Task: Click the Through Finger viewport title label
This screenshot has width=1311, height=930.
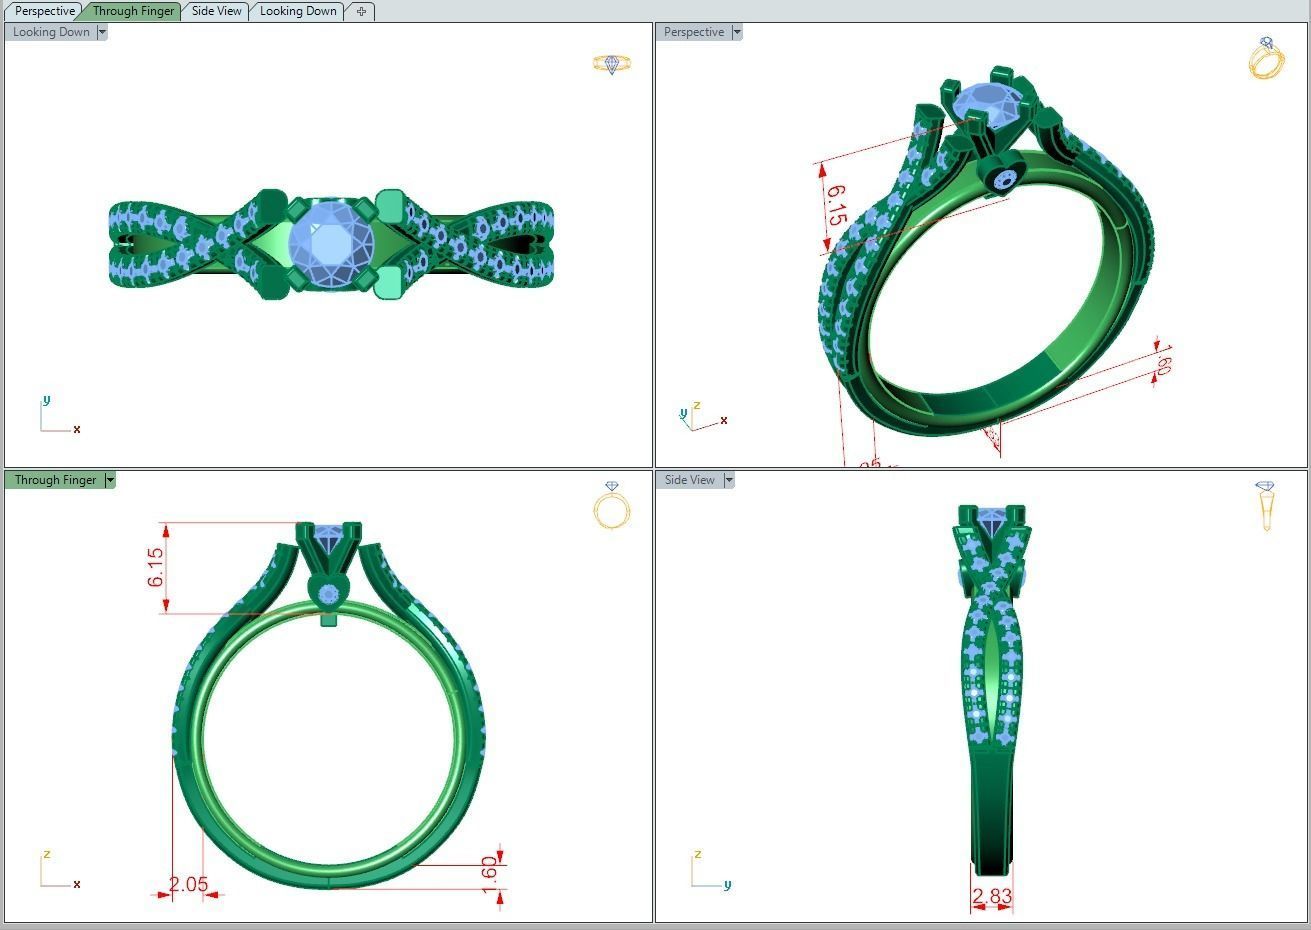Action: point(55,480)
